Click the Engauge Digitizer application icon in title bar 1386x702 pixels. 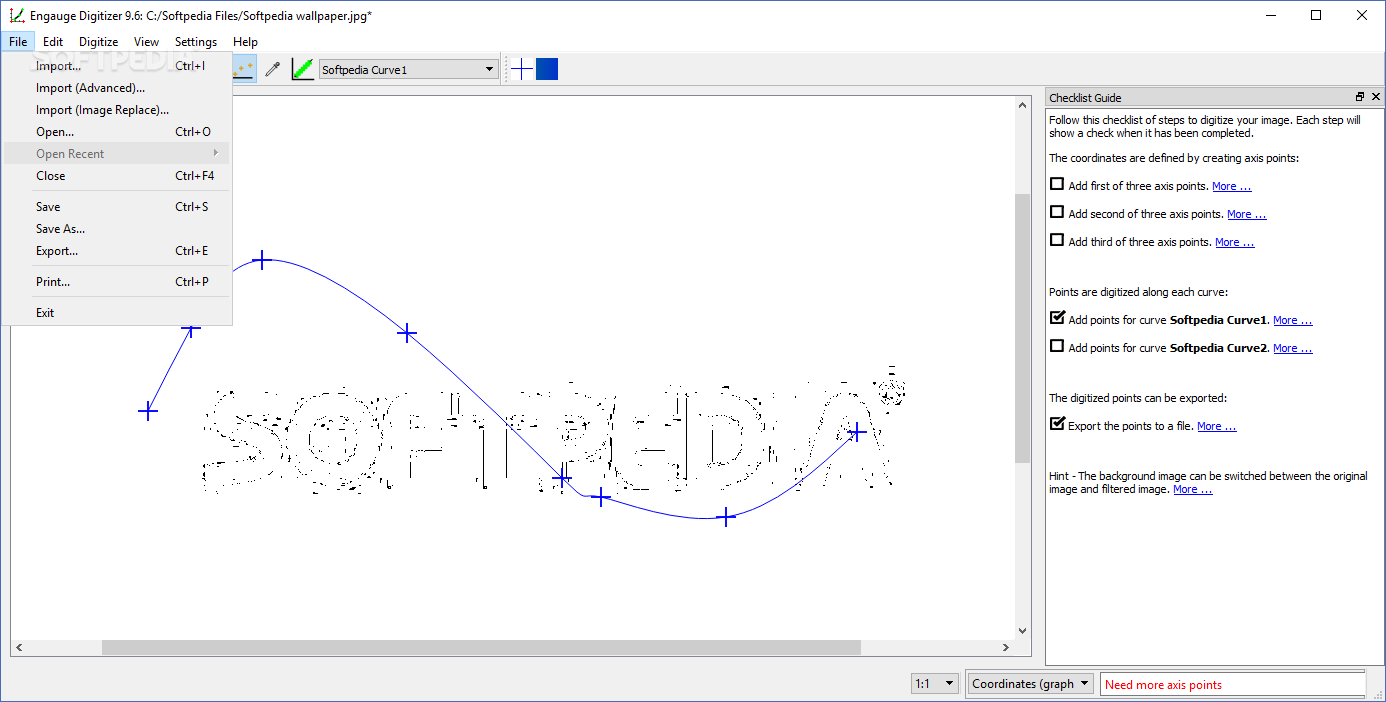pyautogui.click(x=16, y=15)
